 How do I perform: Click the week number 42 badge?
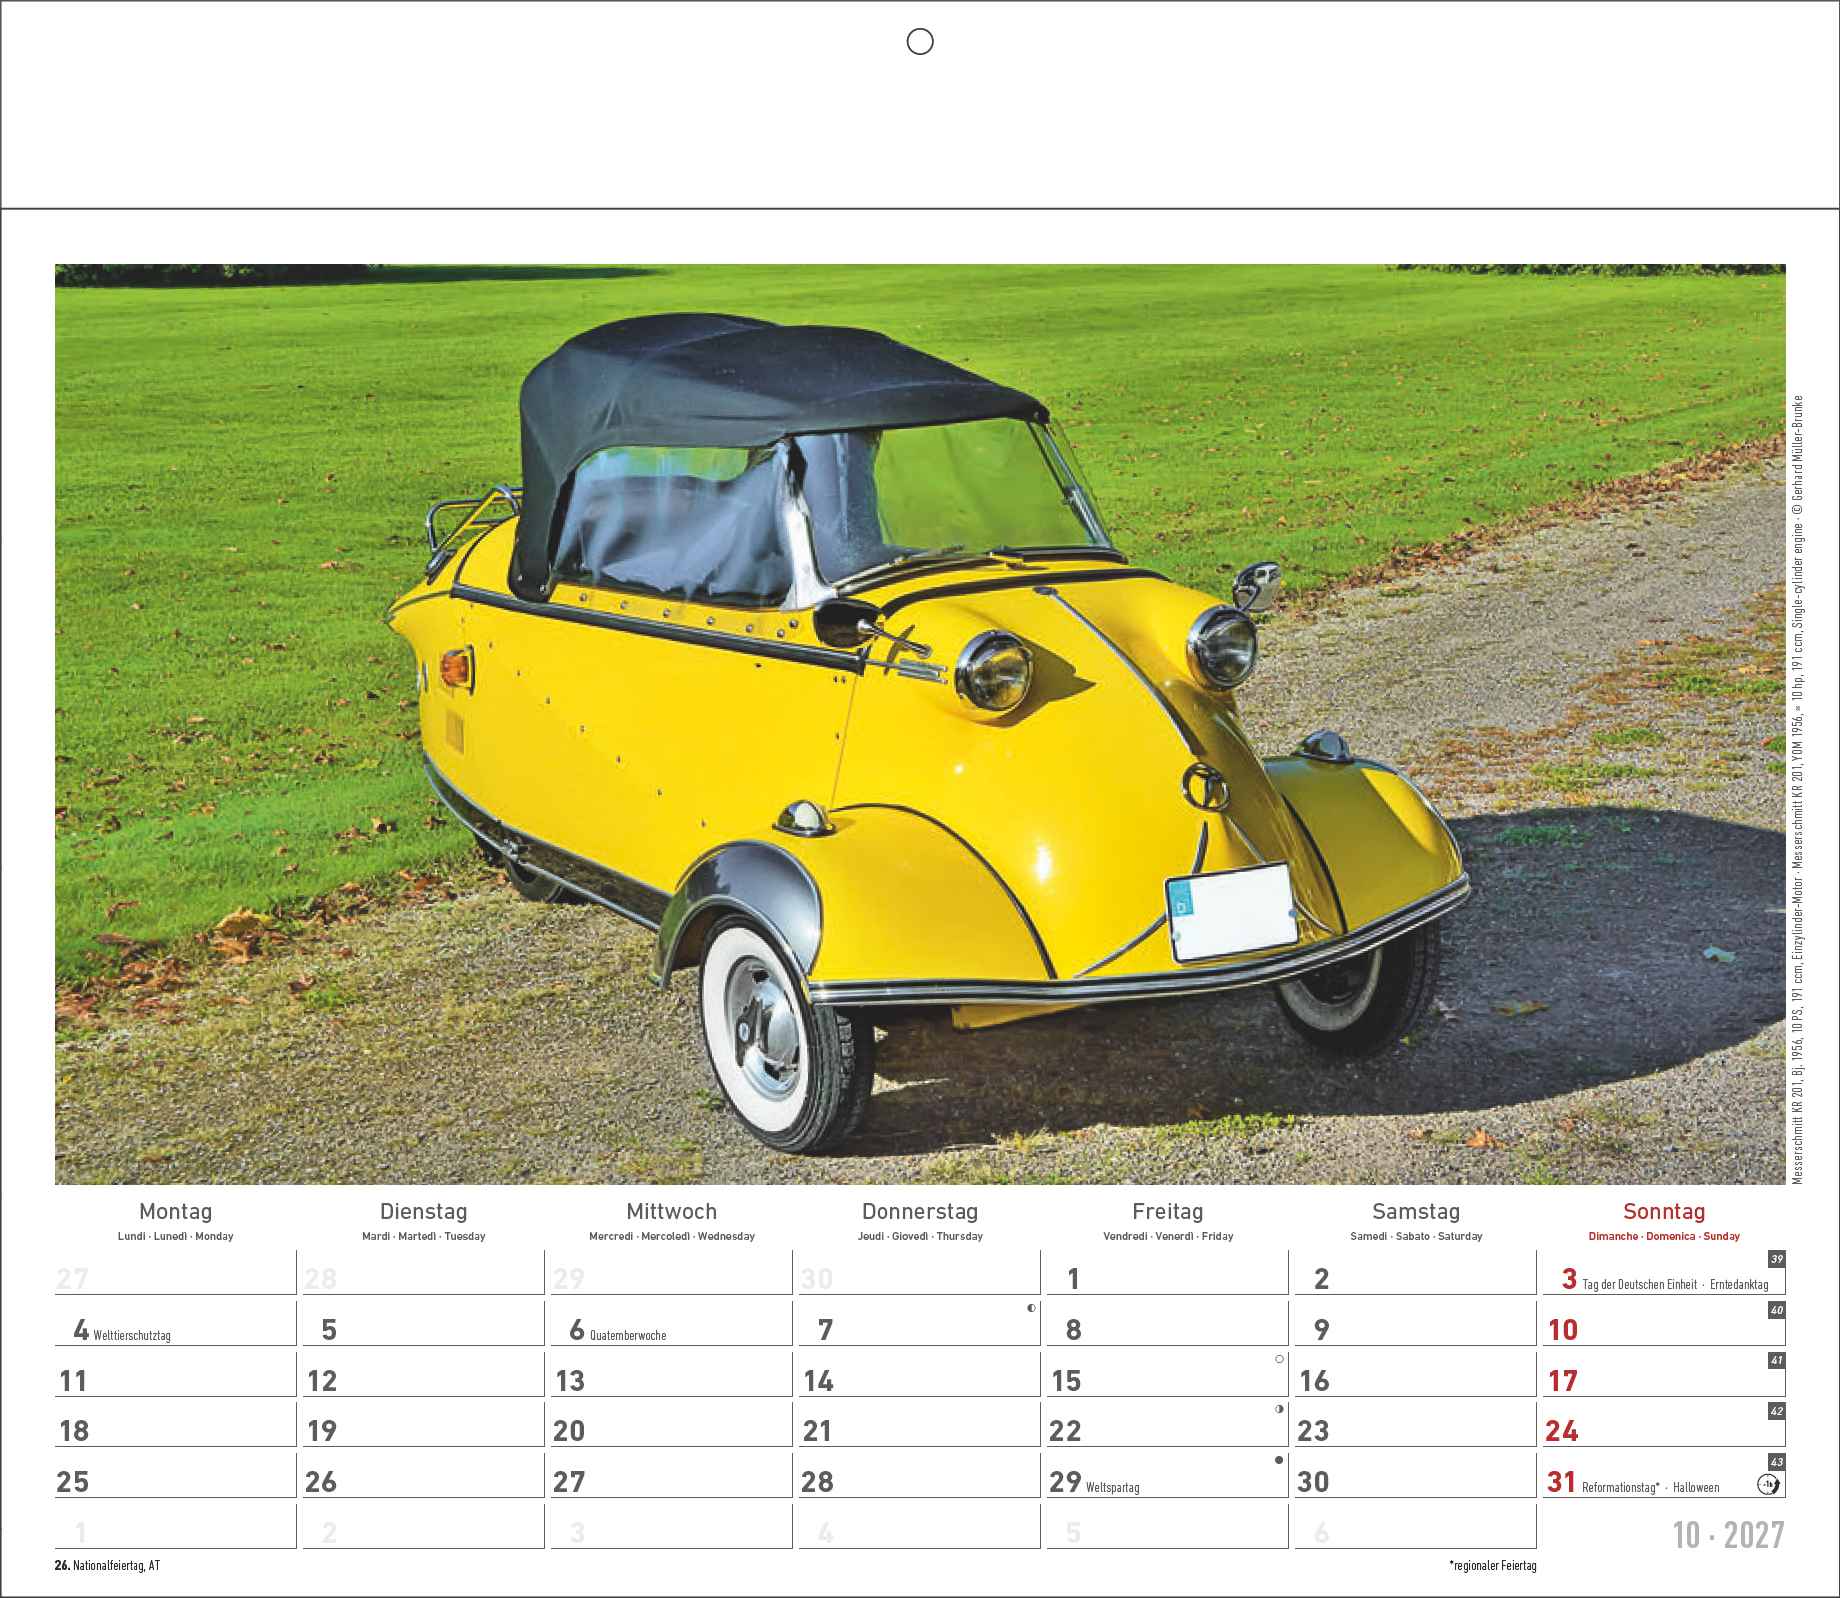[x=1776, y=1411]
